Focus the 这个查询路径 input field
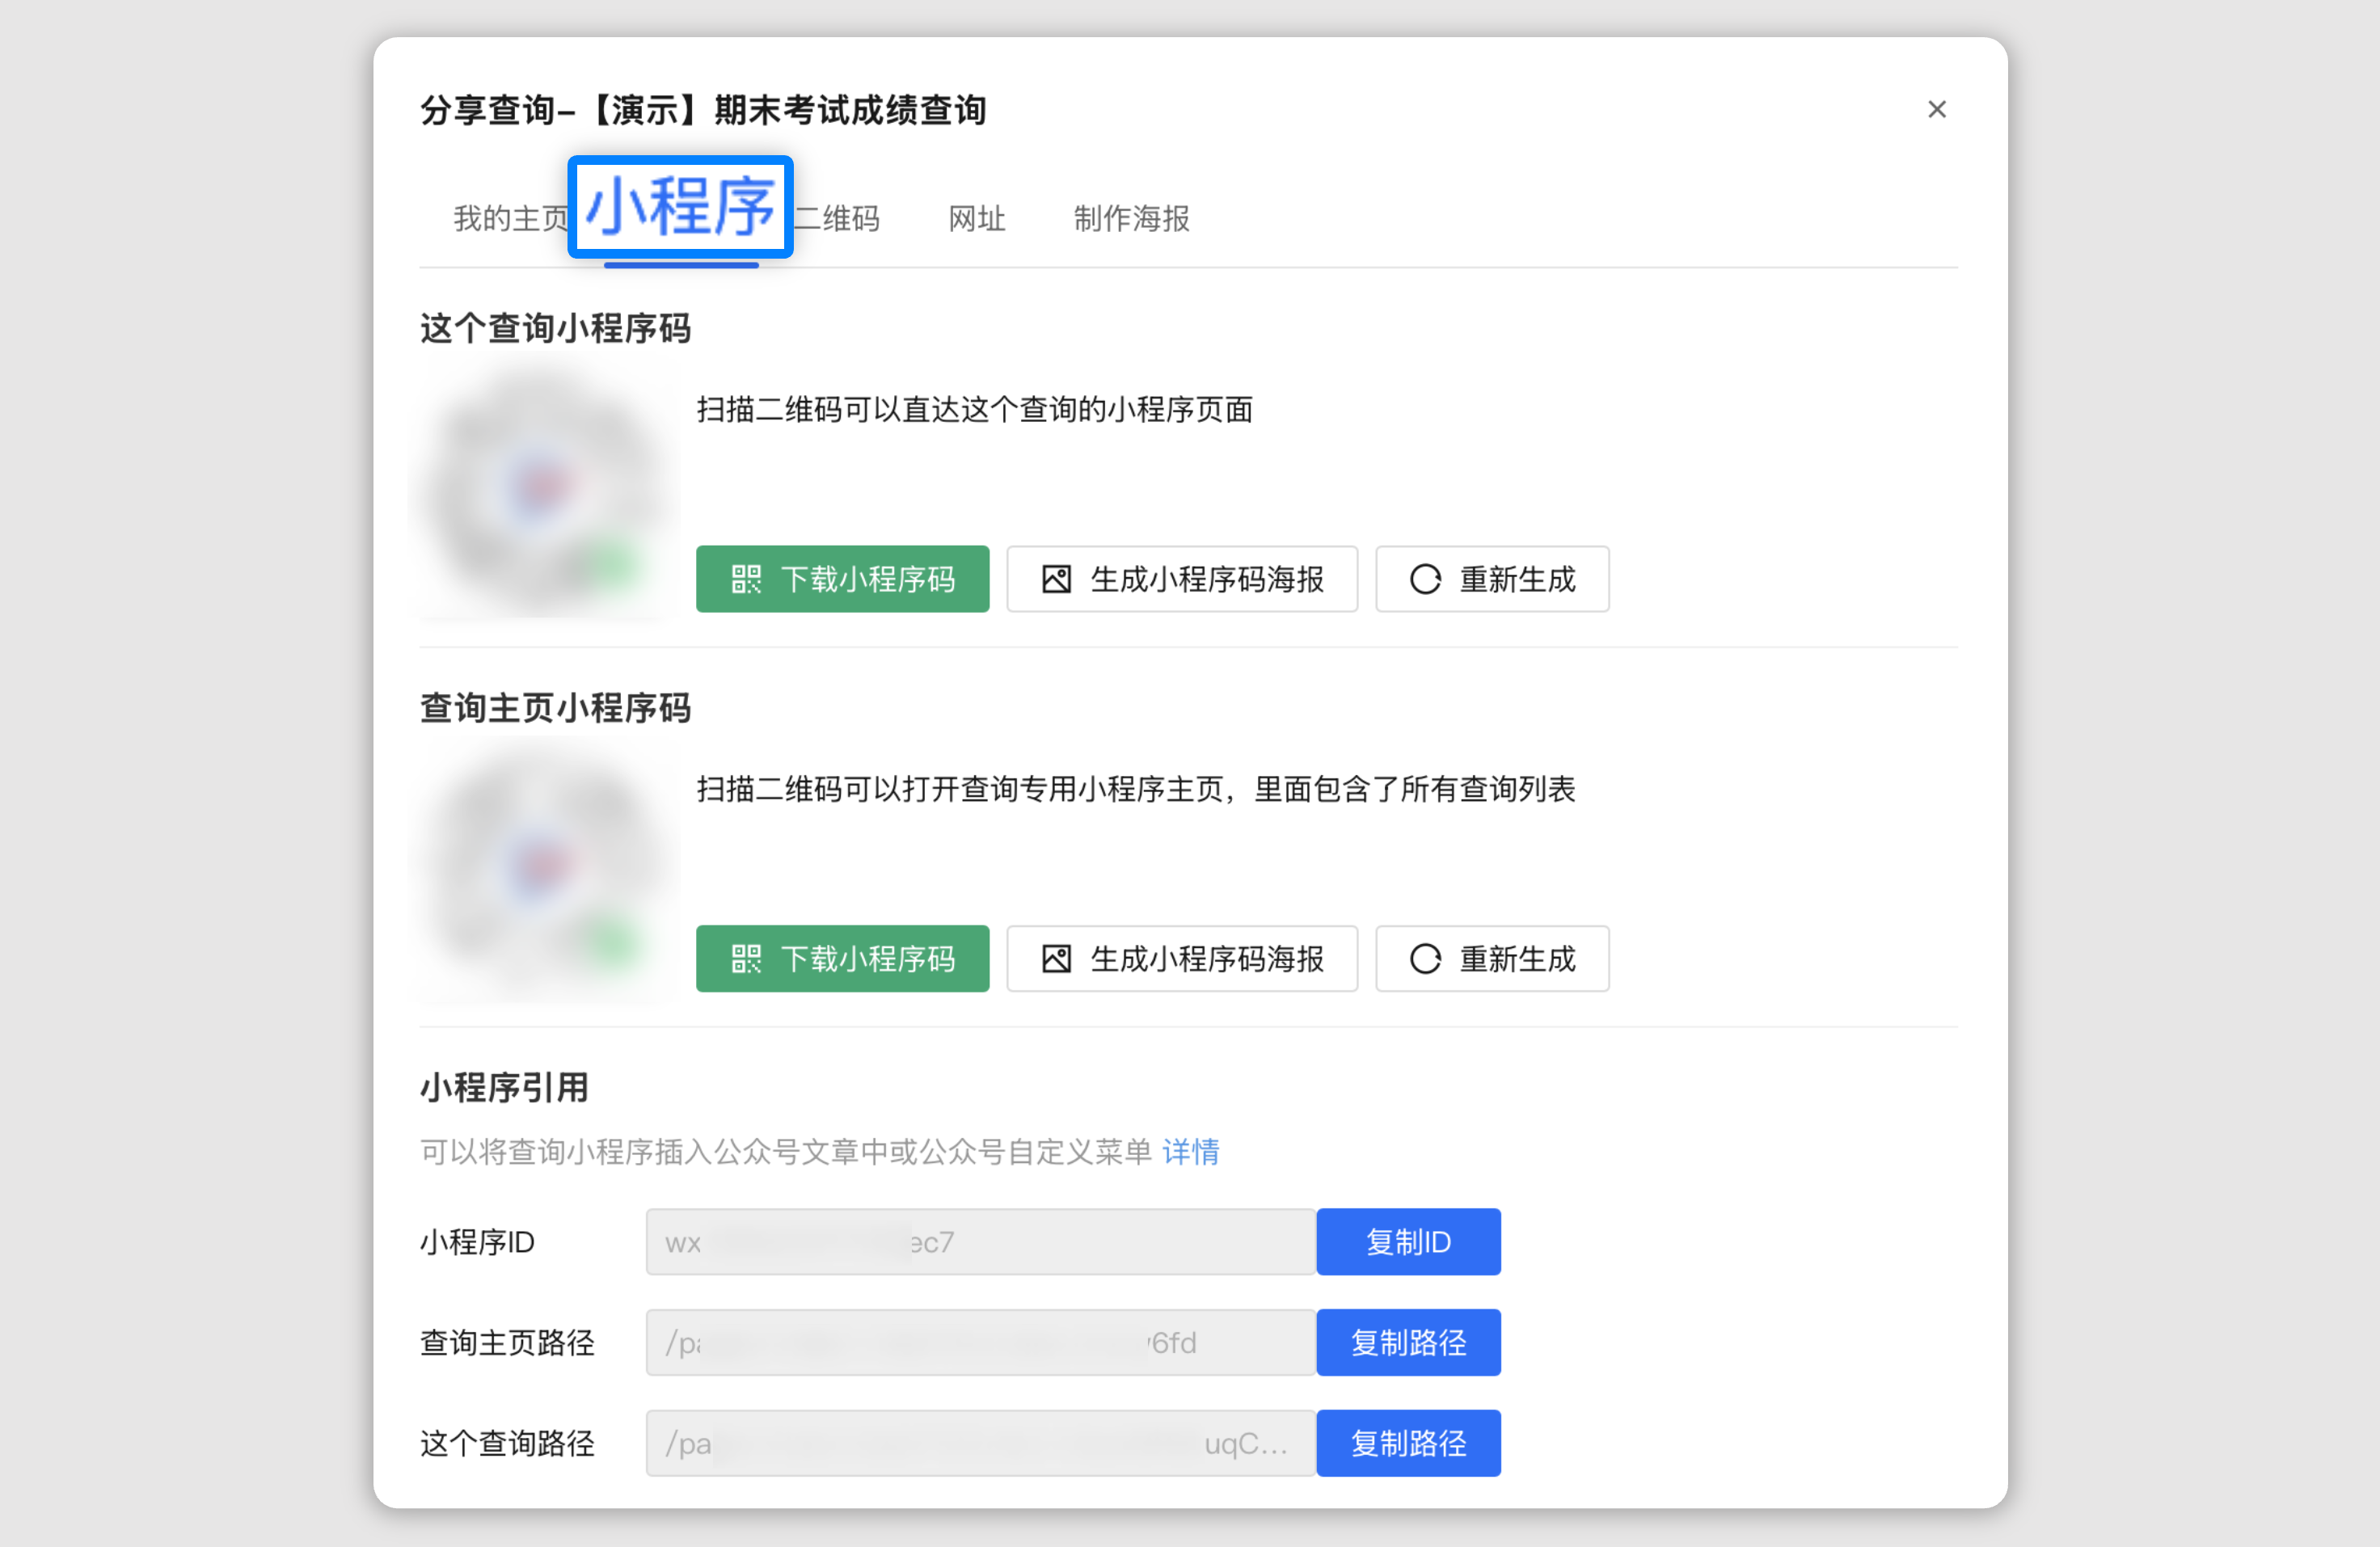Viewport: 2380px width, 1547px height. 980,1443
